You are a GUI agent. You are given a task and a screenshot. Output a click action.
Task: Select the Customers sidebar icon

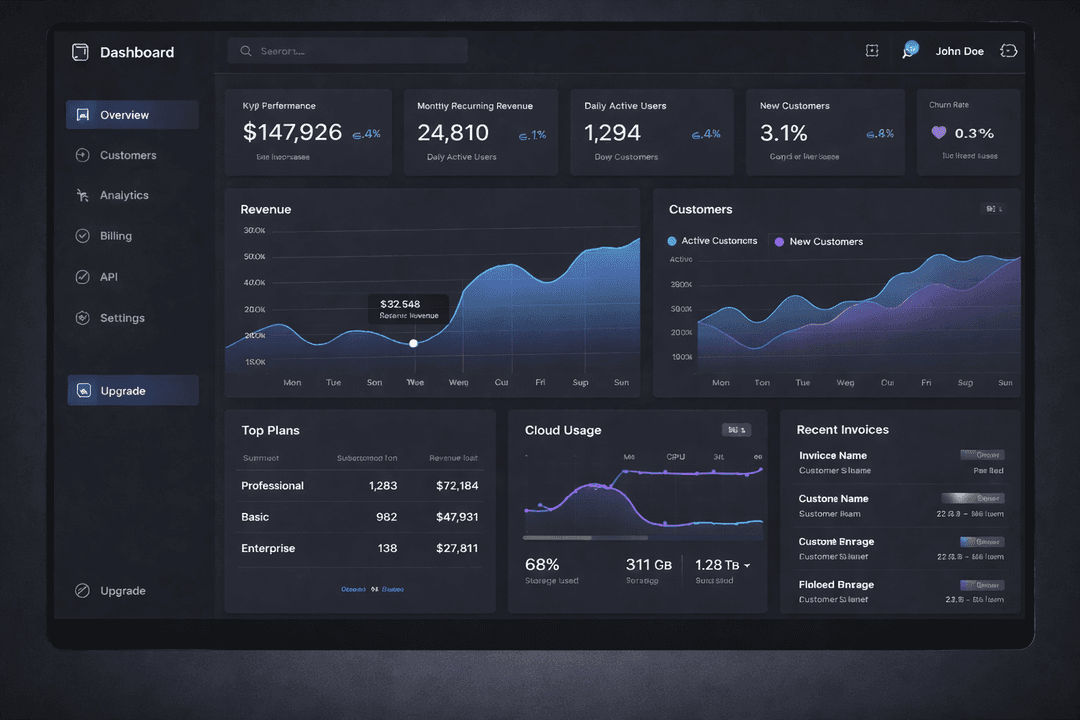[83, 155]
